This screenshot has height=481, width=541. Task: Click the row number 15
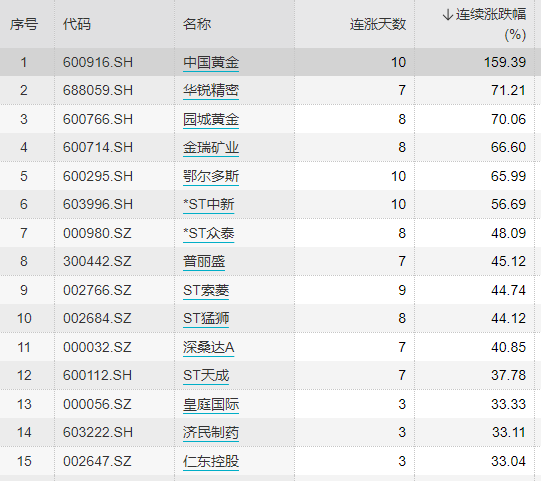(x=24, y=461)
